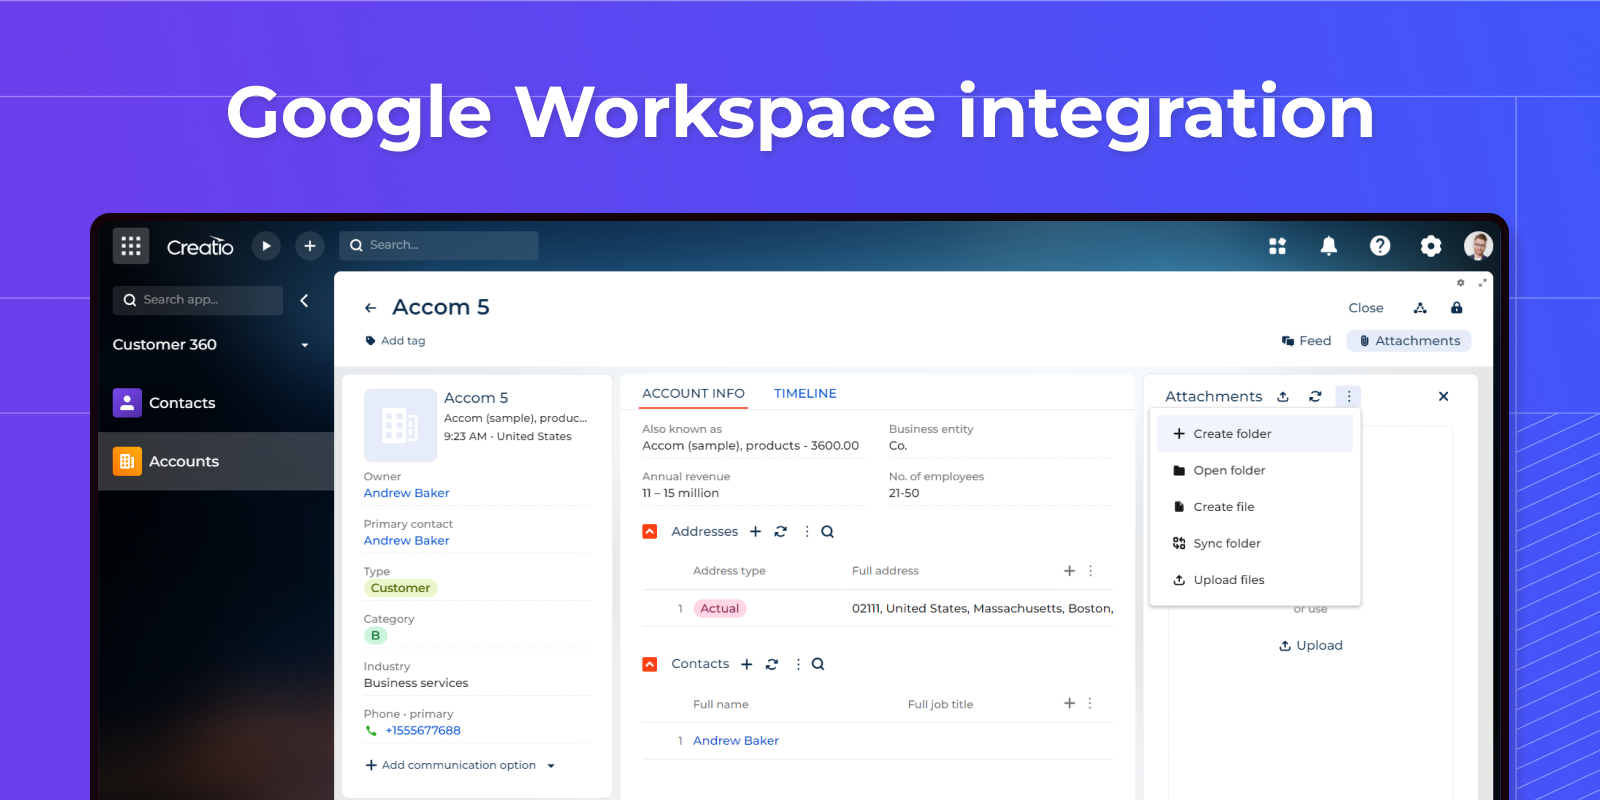The width and height of the screenshot is (1600, 800).
Task: Open system settings gear icon
Action: (1431, 246)
